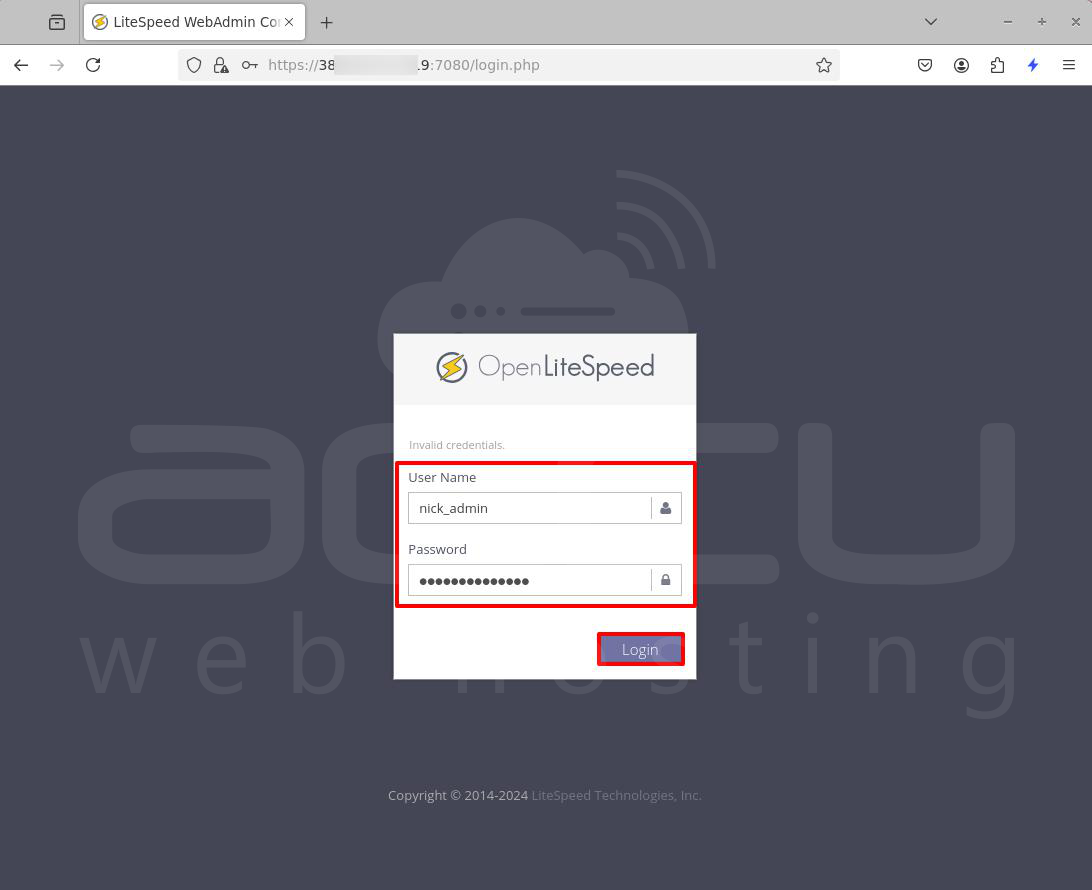Reload the login page
The image size is (1092, 890).
[x=93, y=65]
